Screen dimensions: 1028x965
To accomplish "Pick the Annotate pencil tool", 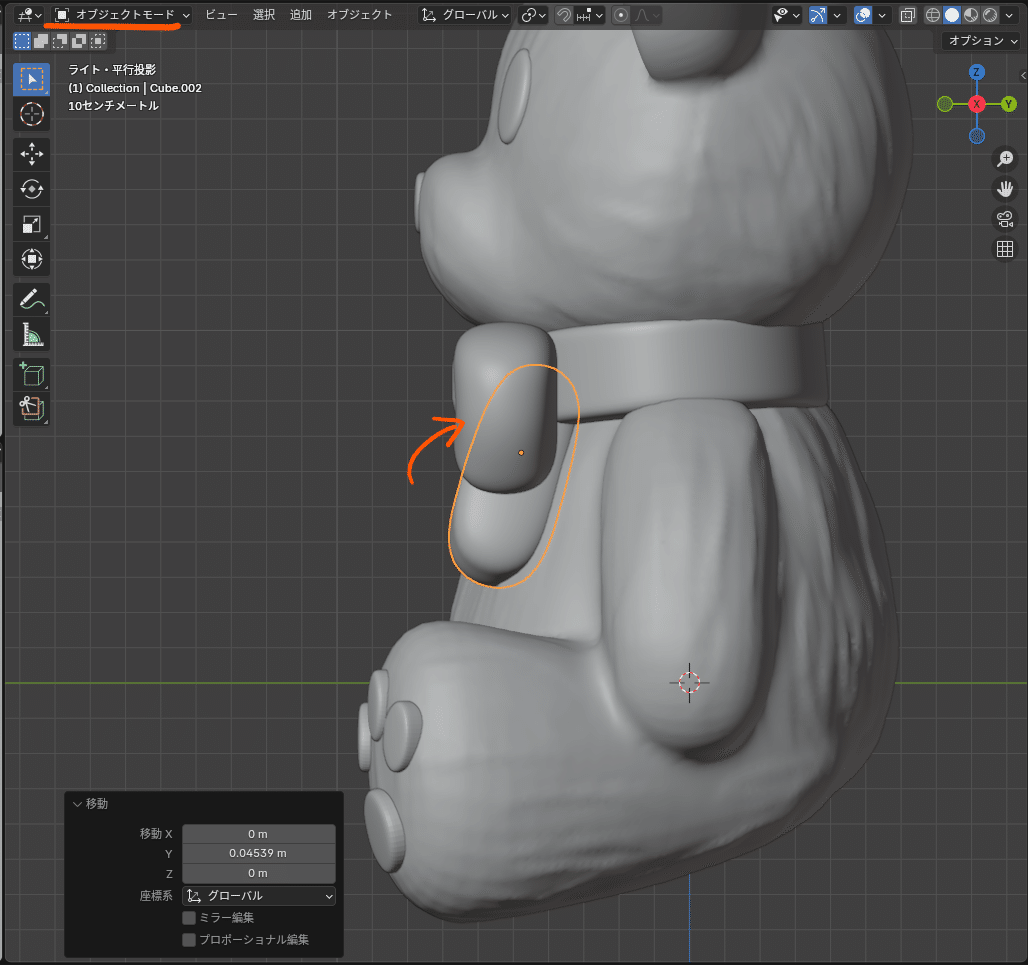I will pyautogui.click(x=31, y=300).
